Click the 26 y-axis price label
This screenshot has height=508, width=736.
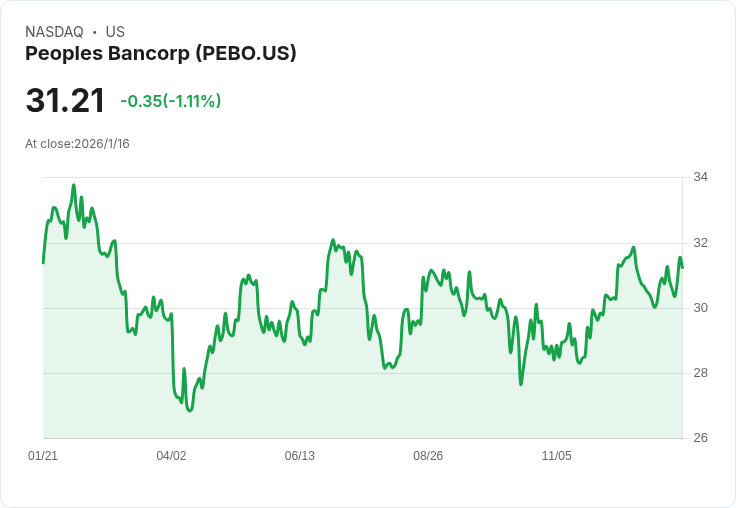click(700, 438)
